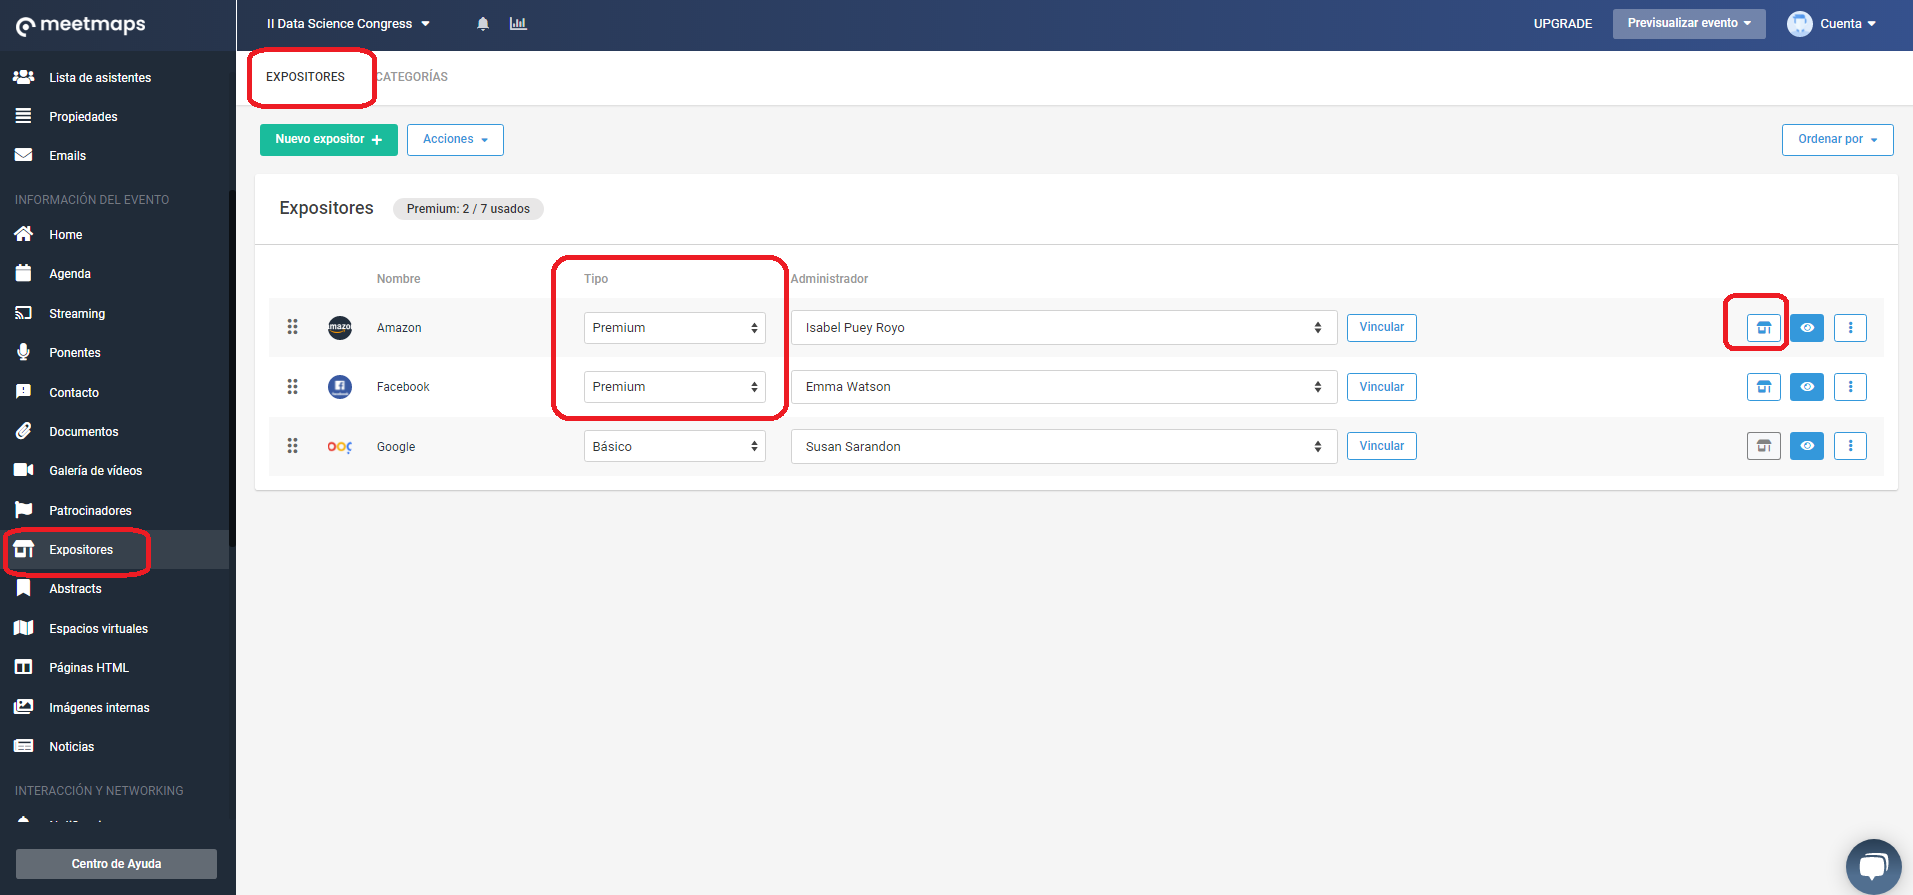Click the Nuevo expositor button
Viewport: 1913px width, 895px height.
click(x=329, y=140)
